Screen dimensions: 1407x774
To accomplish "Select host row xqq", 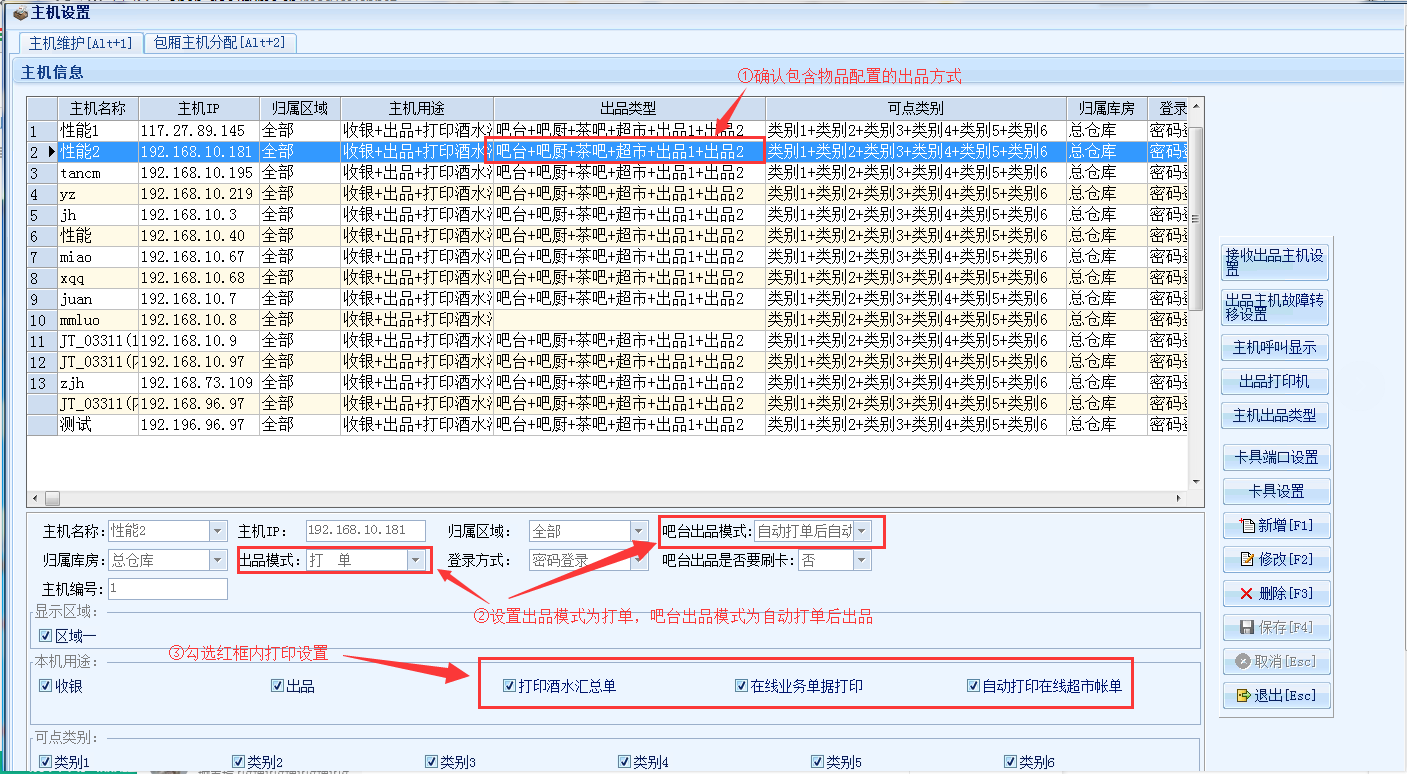I will tap(608, 277).
